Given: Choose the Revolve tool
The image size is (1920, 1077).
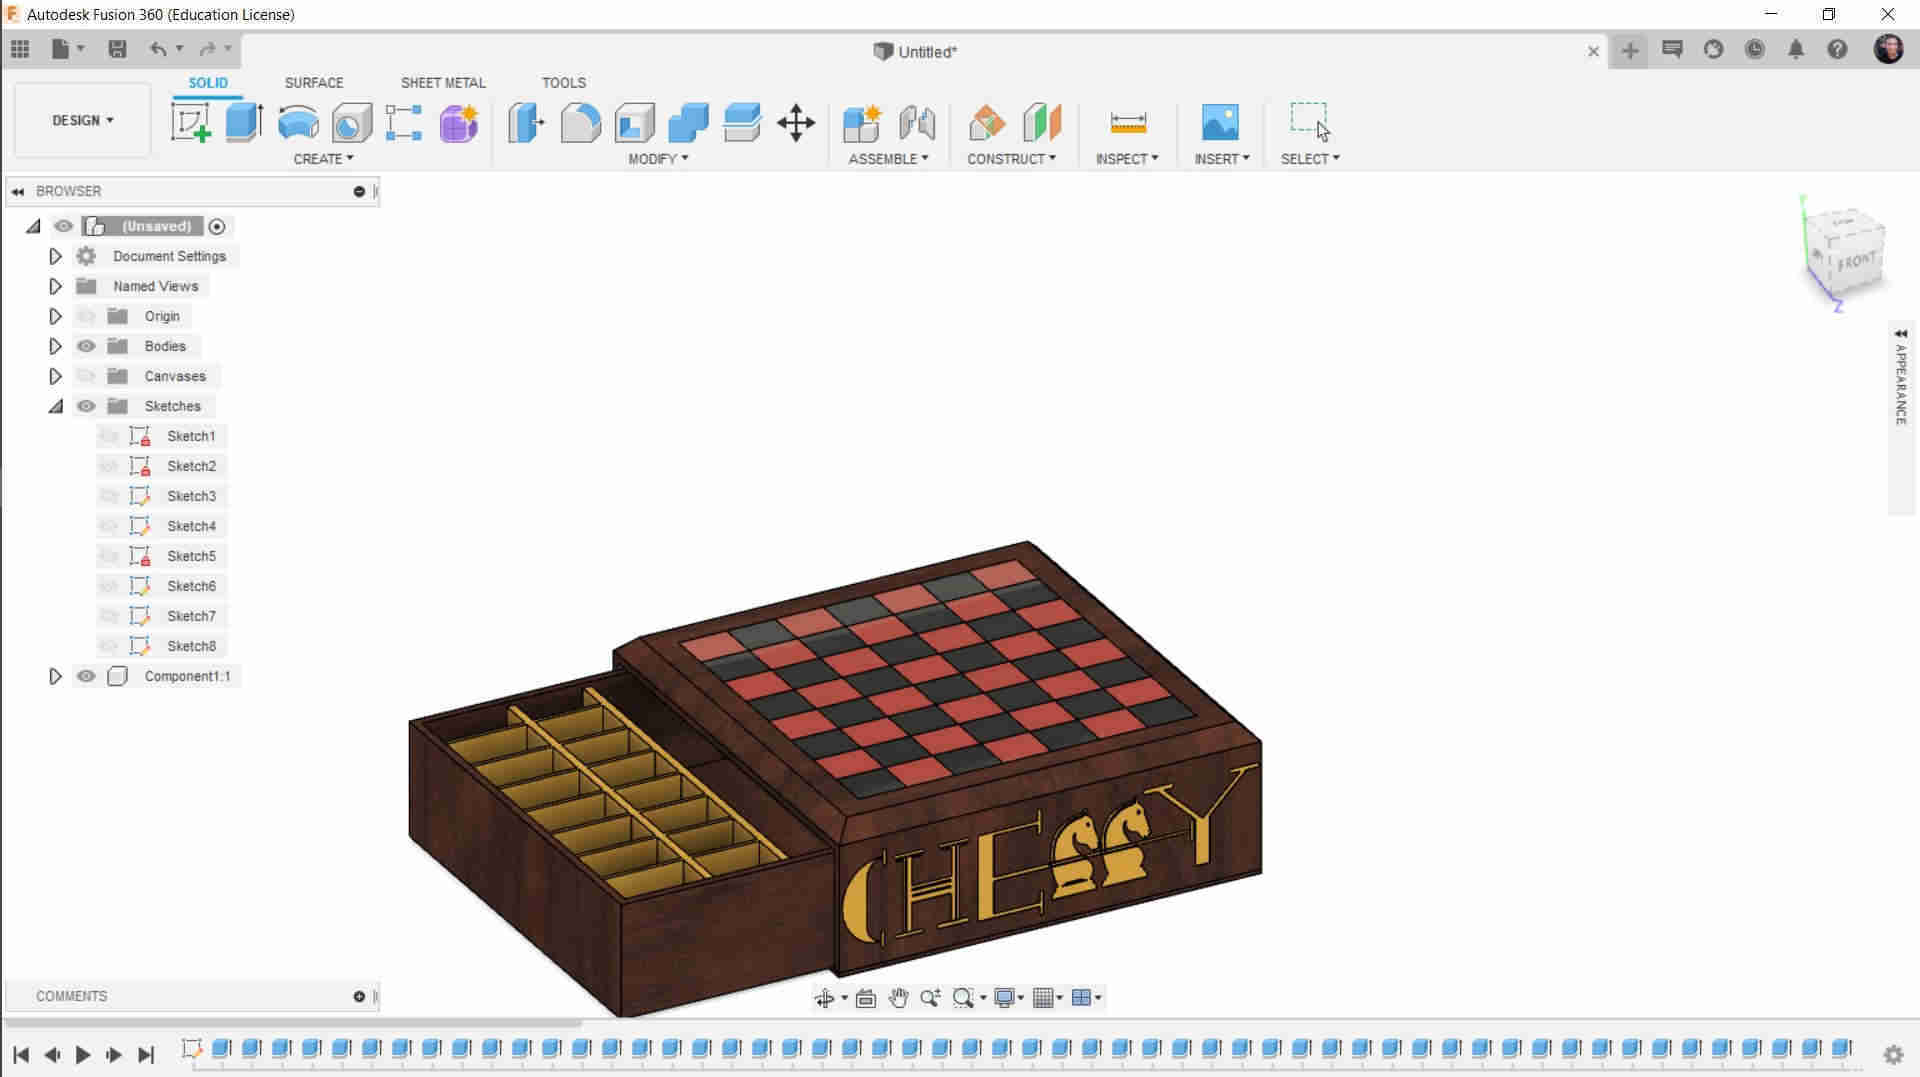Looking at the screenshot, I should 298,123.
